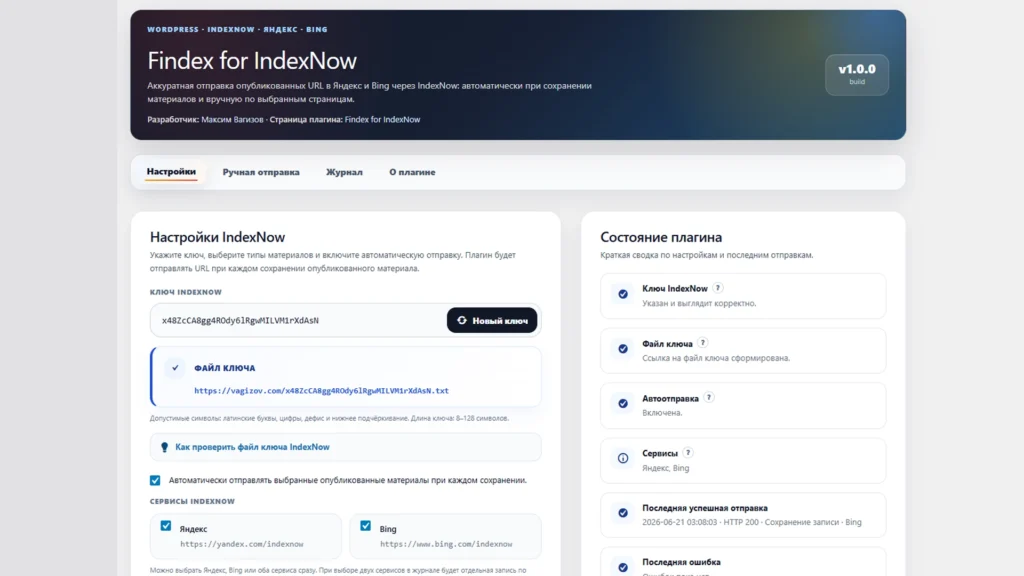
Task: Click check icon of Последняя успешная отправка
Action: click(x=623, y=513)
